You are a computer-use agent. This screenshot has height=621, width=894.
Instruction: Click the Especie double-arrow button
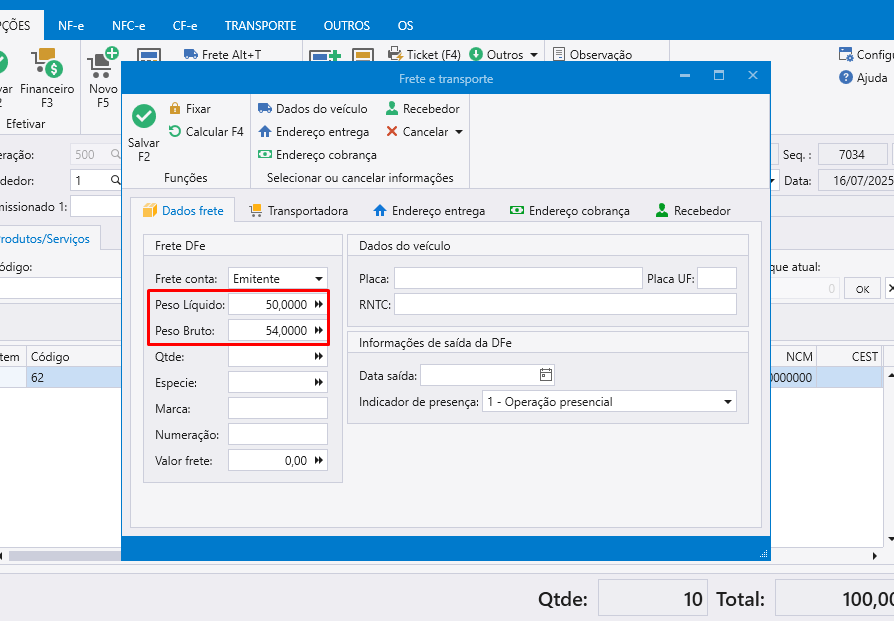tap(319, 383)
